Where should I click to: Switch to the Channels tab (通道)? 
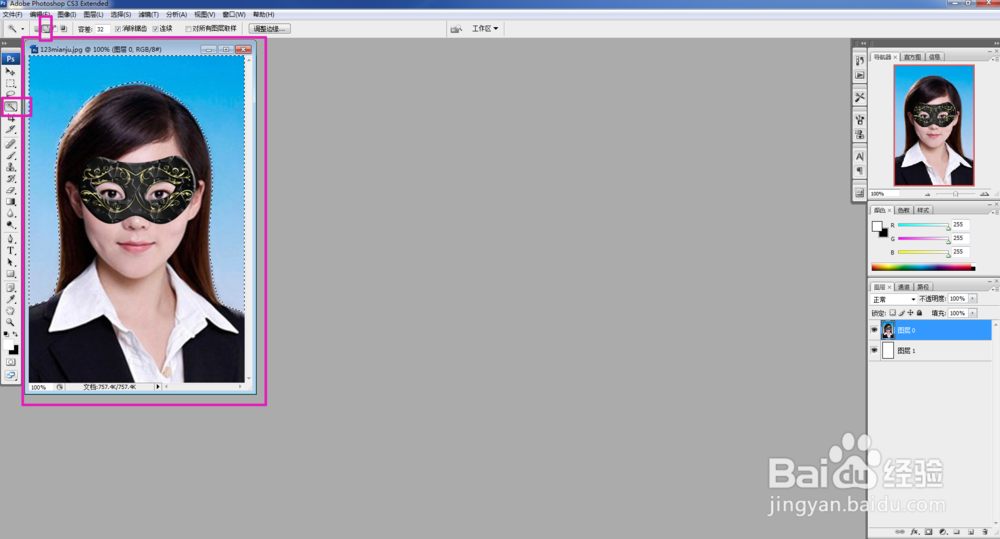(904, 287)
